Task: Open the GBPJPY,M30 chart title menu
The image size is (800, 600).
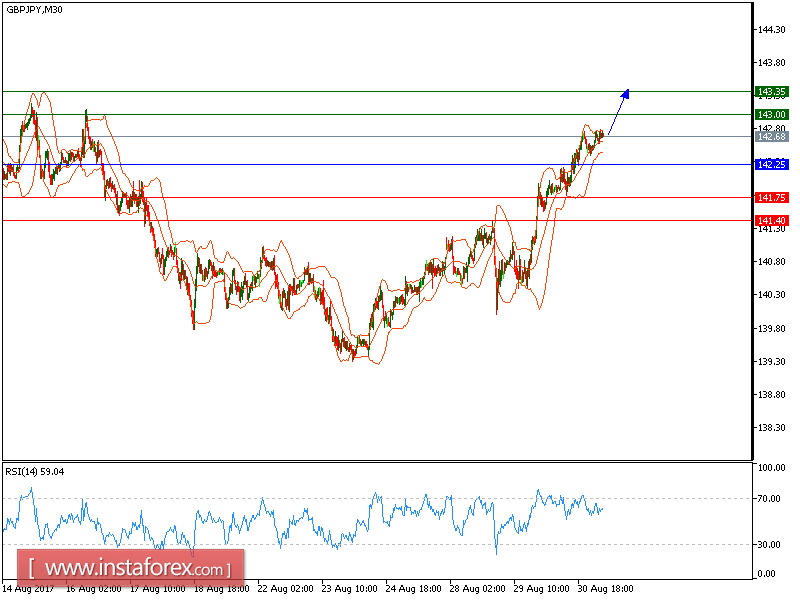Action: coord(35,12)
